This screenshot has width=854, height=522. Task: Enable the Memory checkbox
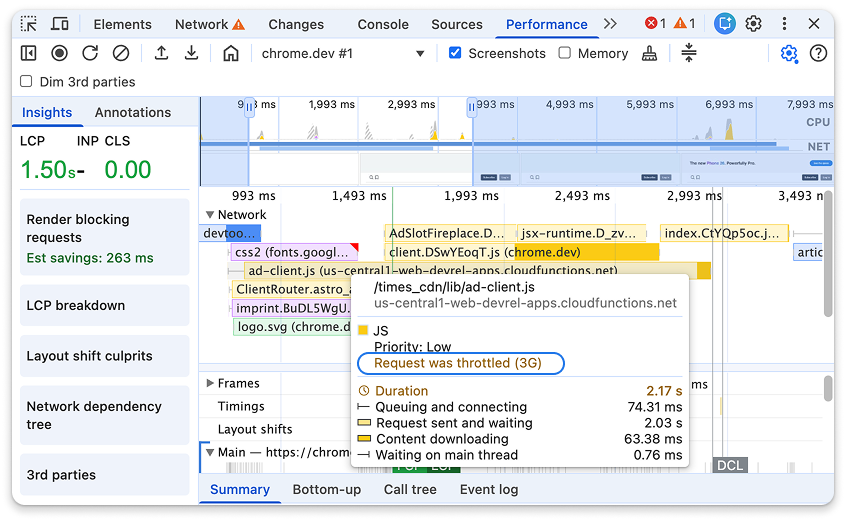pyautogui.click(x=565, y=54)
